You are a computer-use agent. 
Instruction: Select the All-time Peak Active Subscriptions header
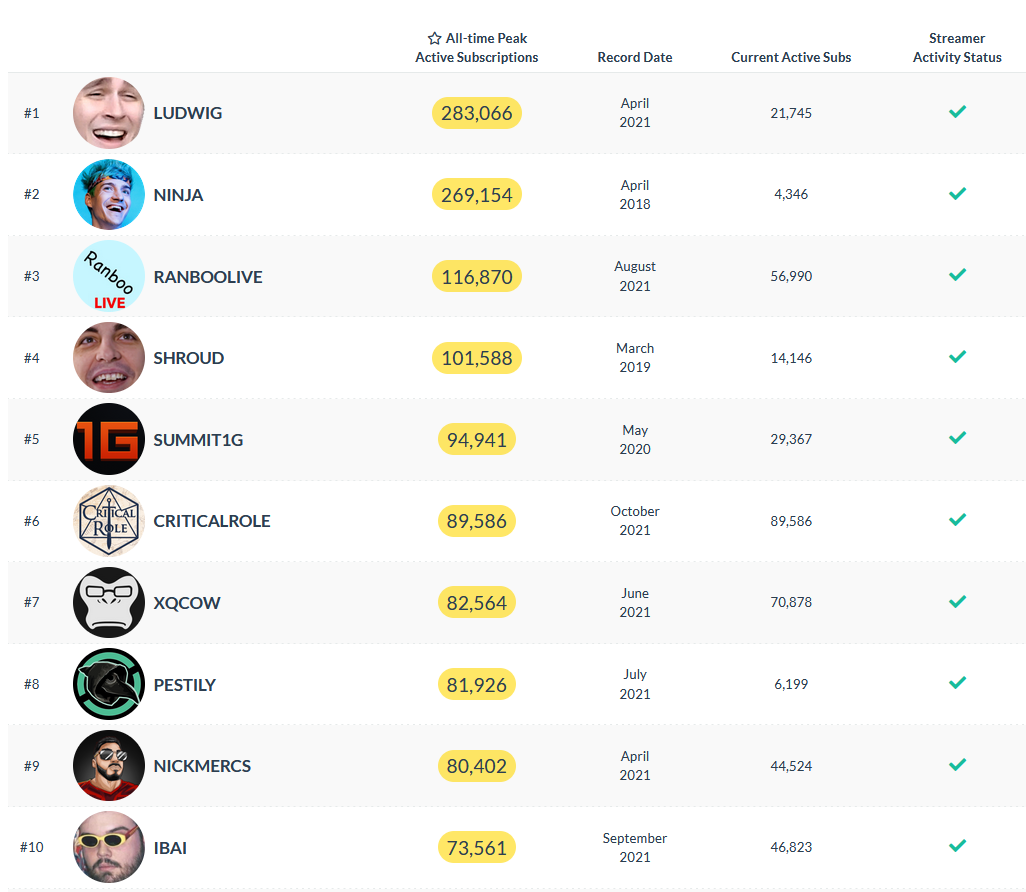tap(477, 48)
